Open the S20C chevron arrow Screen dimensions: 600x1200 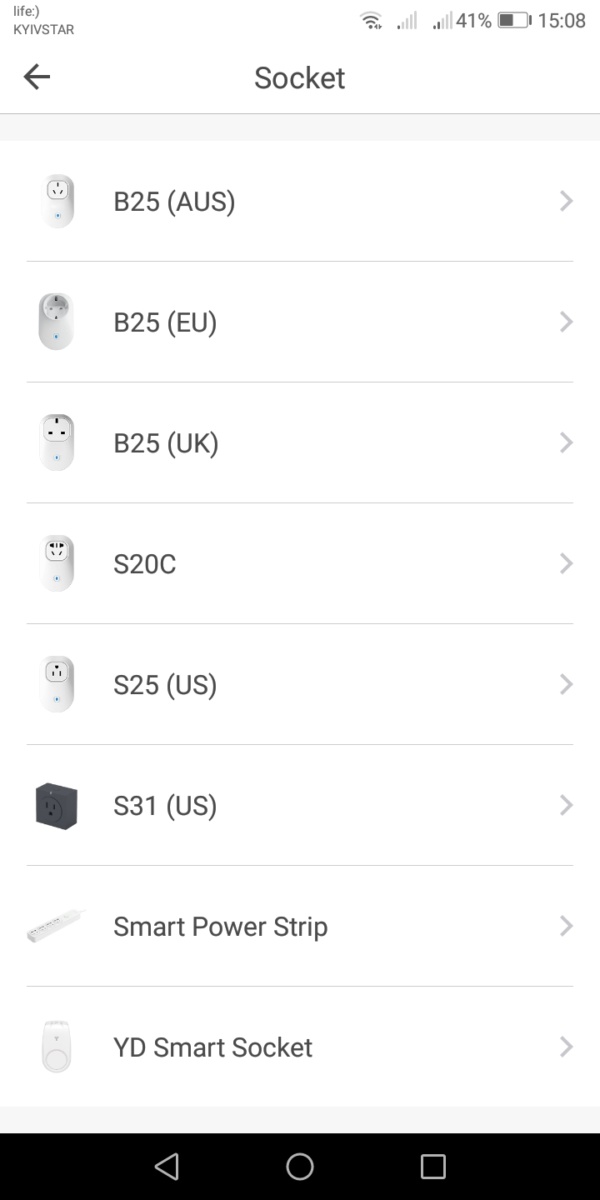tap(566, 564)
